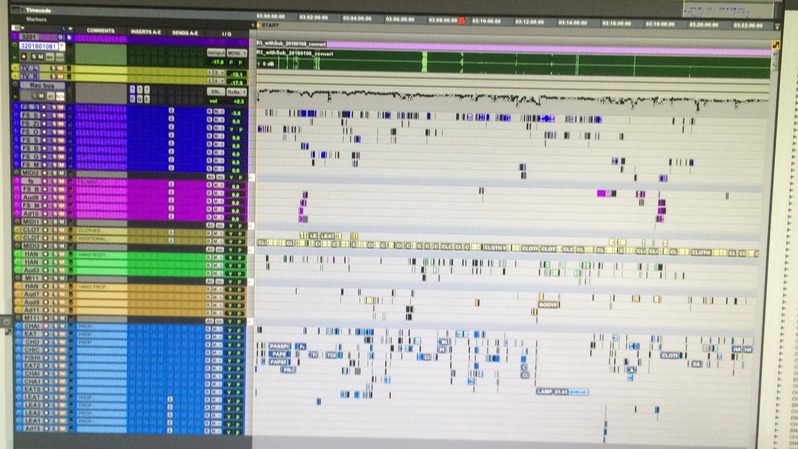Select the LAMP_01-01 clip in the timeline

tap(561, 391)
